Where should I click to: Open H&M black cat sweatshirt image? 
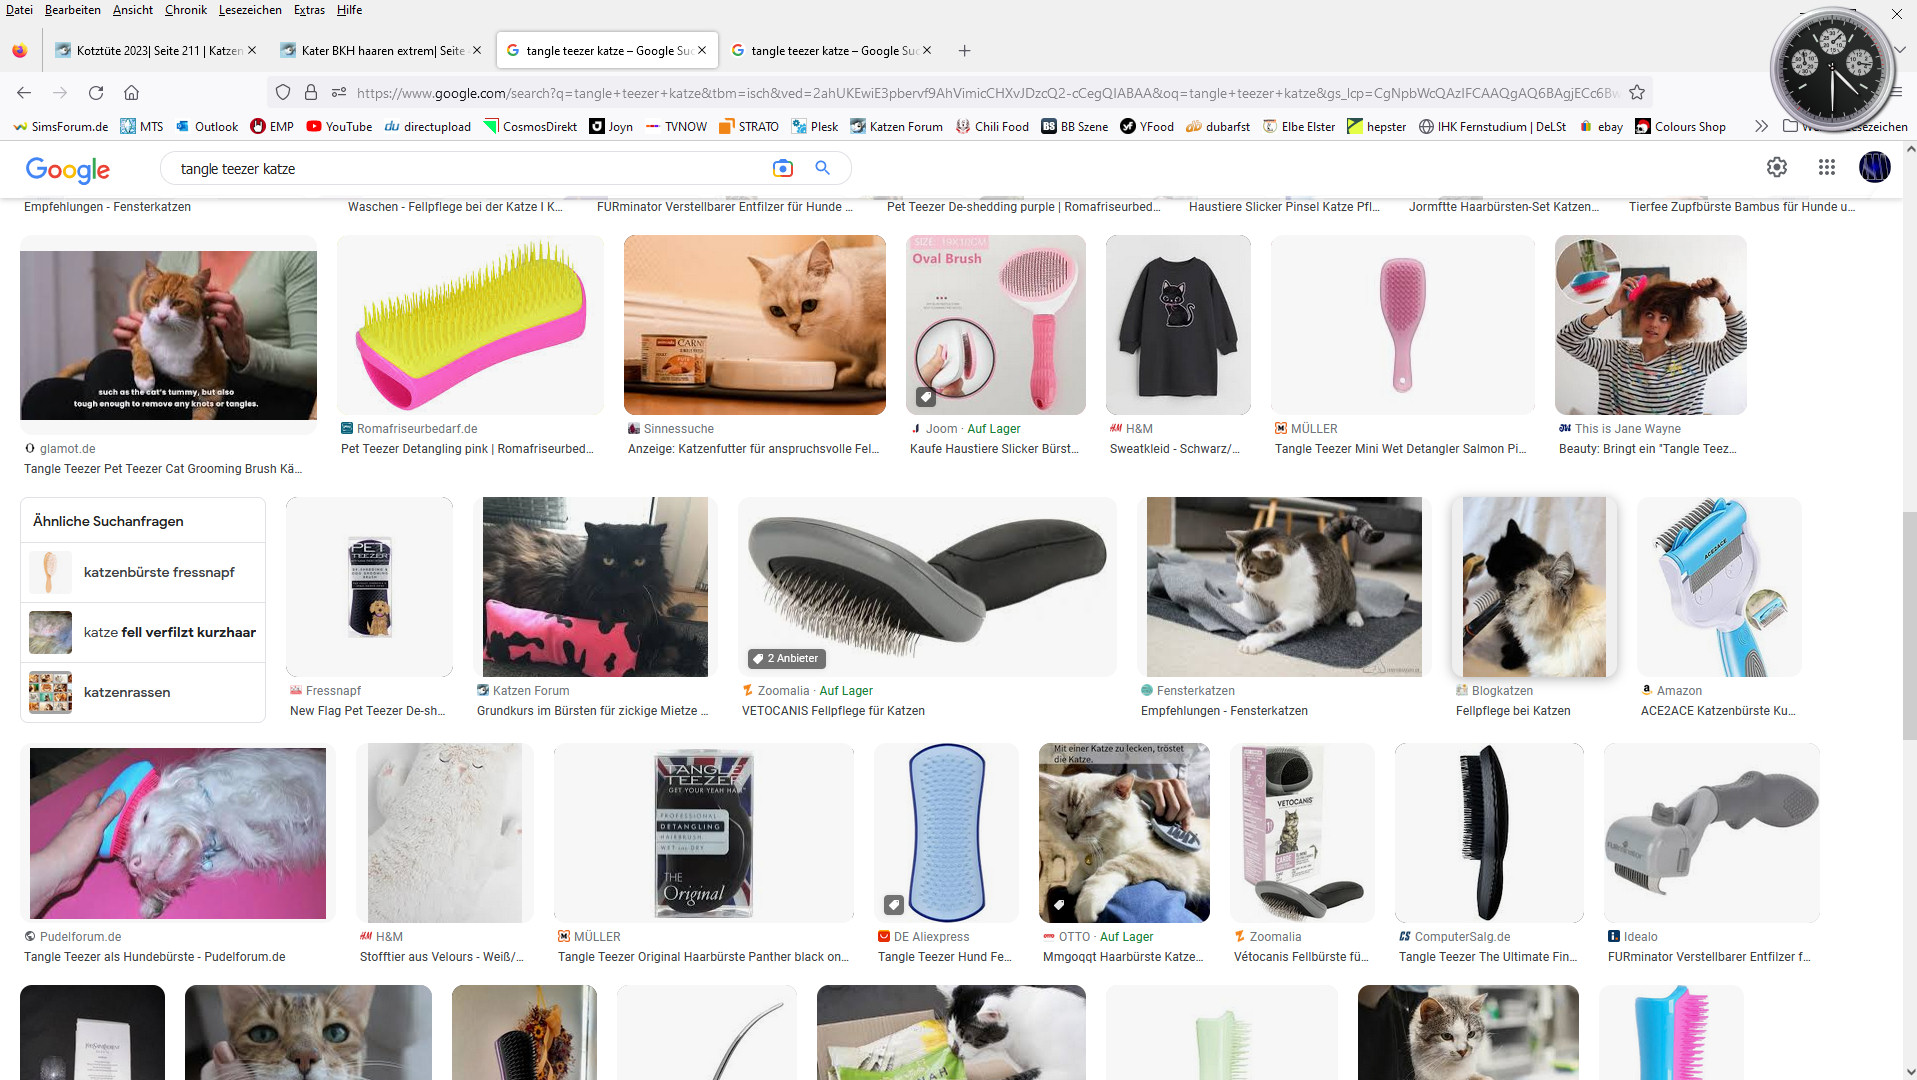click(1178, 325)
